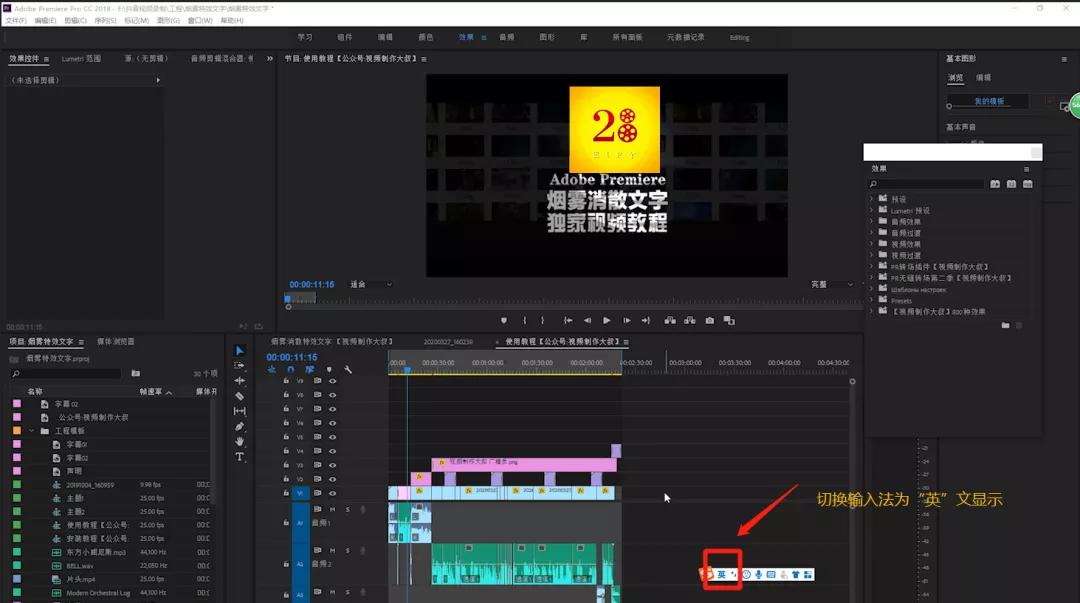
Task: Open the 完整 playback resolution dropdown
Action: click(832, 284)
